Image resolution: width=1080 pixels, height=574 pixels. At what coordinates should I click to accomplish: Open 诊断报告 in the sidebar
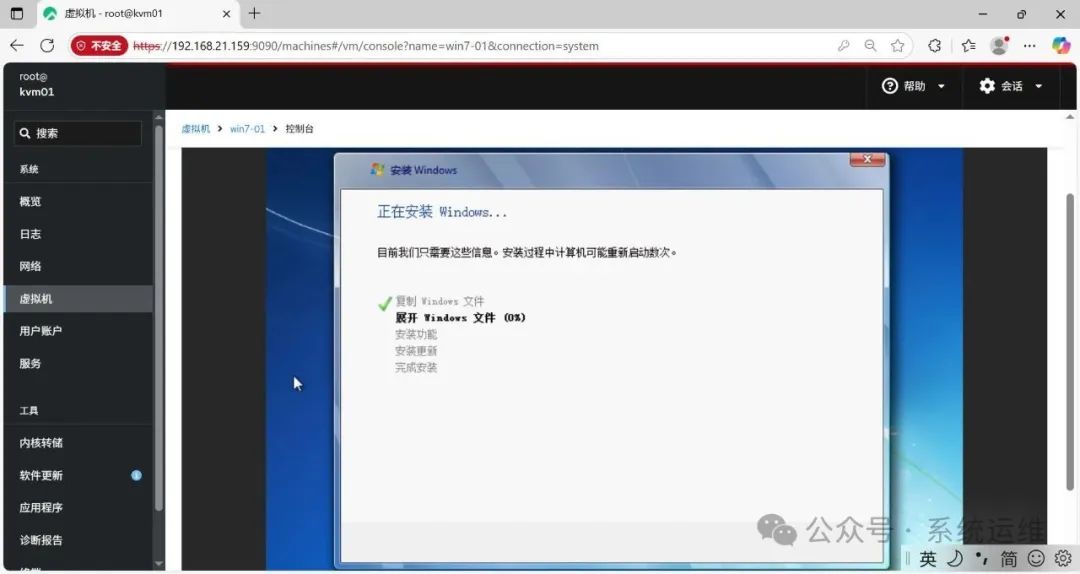[78, 540]
